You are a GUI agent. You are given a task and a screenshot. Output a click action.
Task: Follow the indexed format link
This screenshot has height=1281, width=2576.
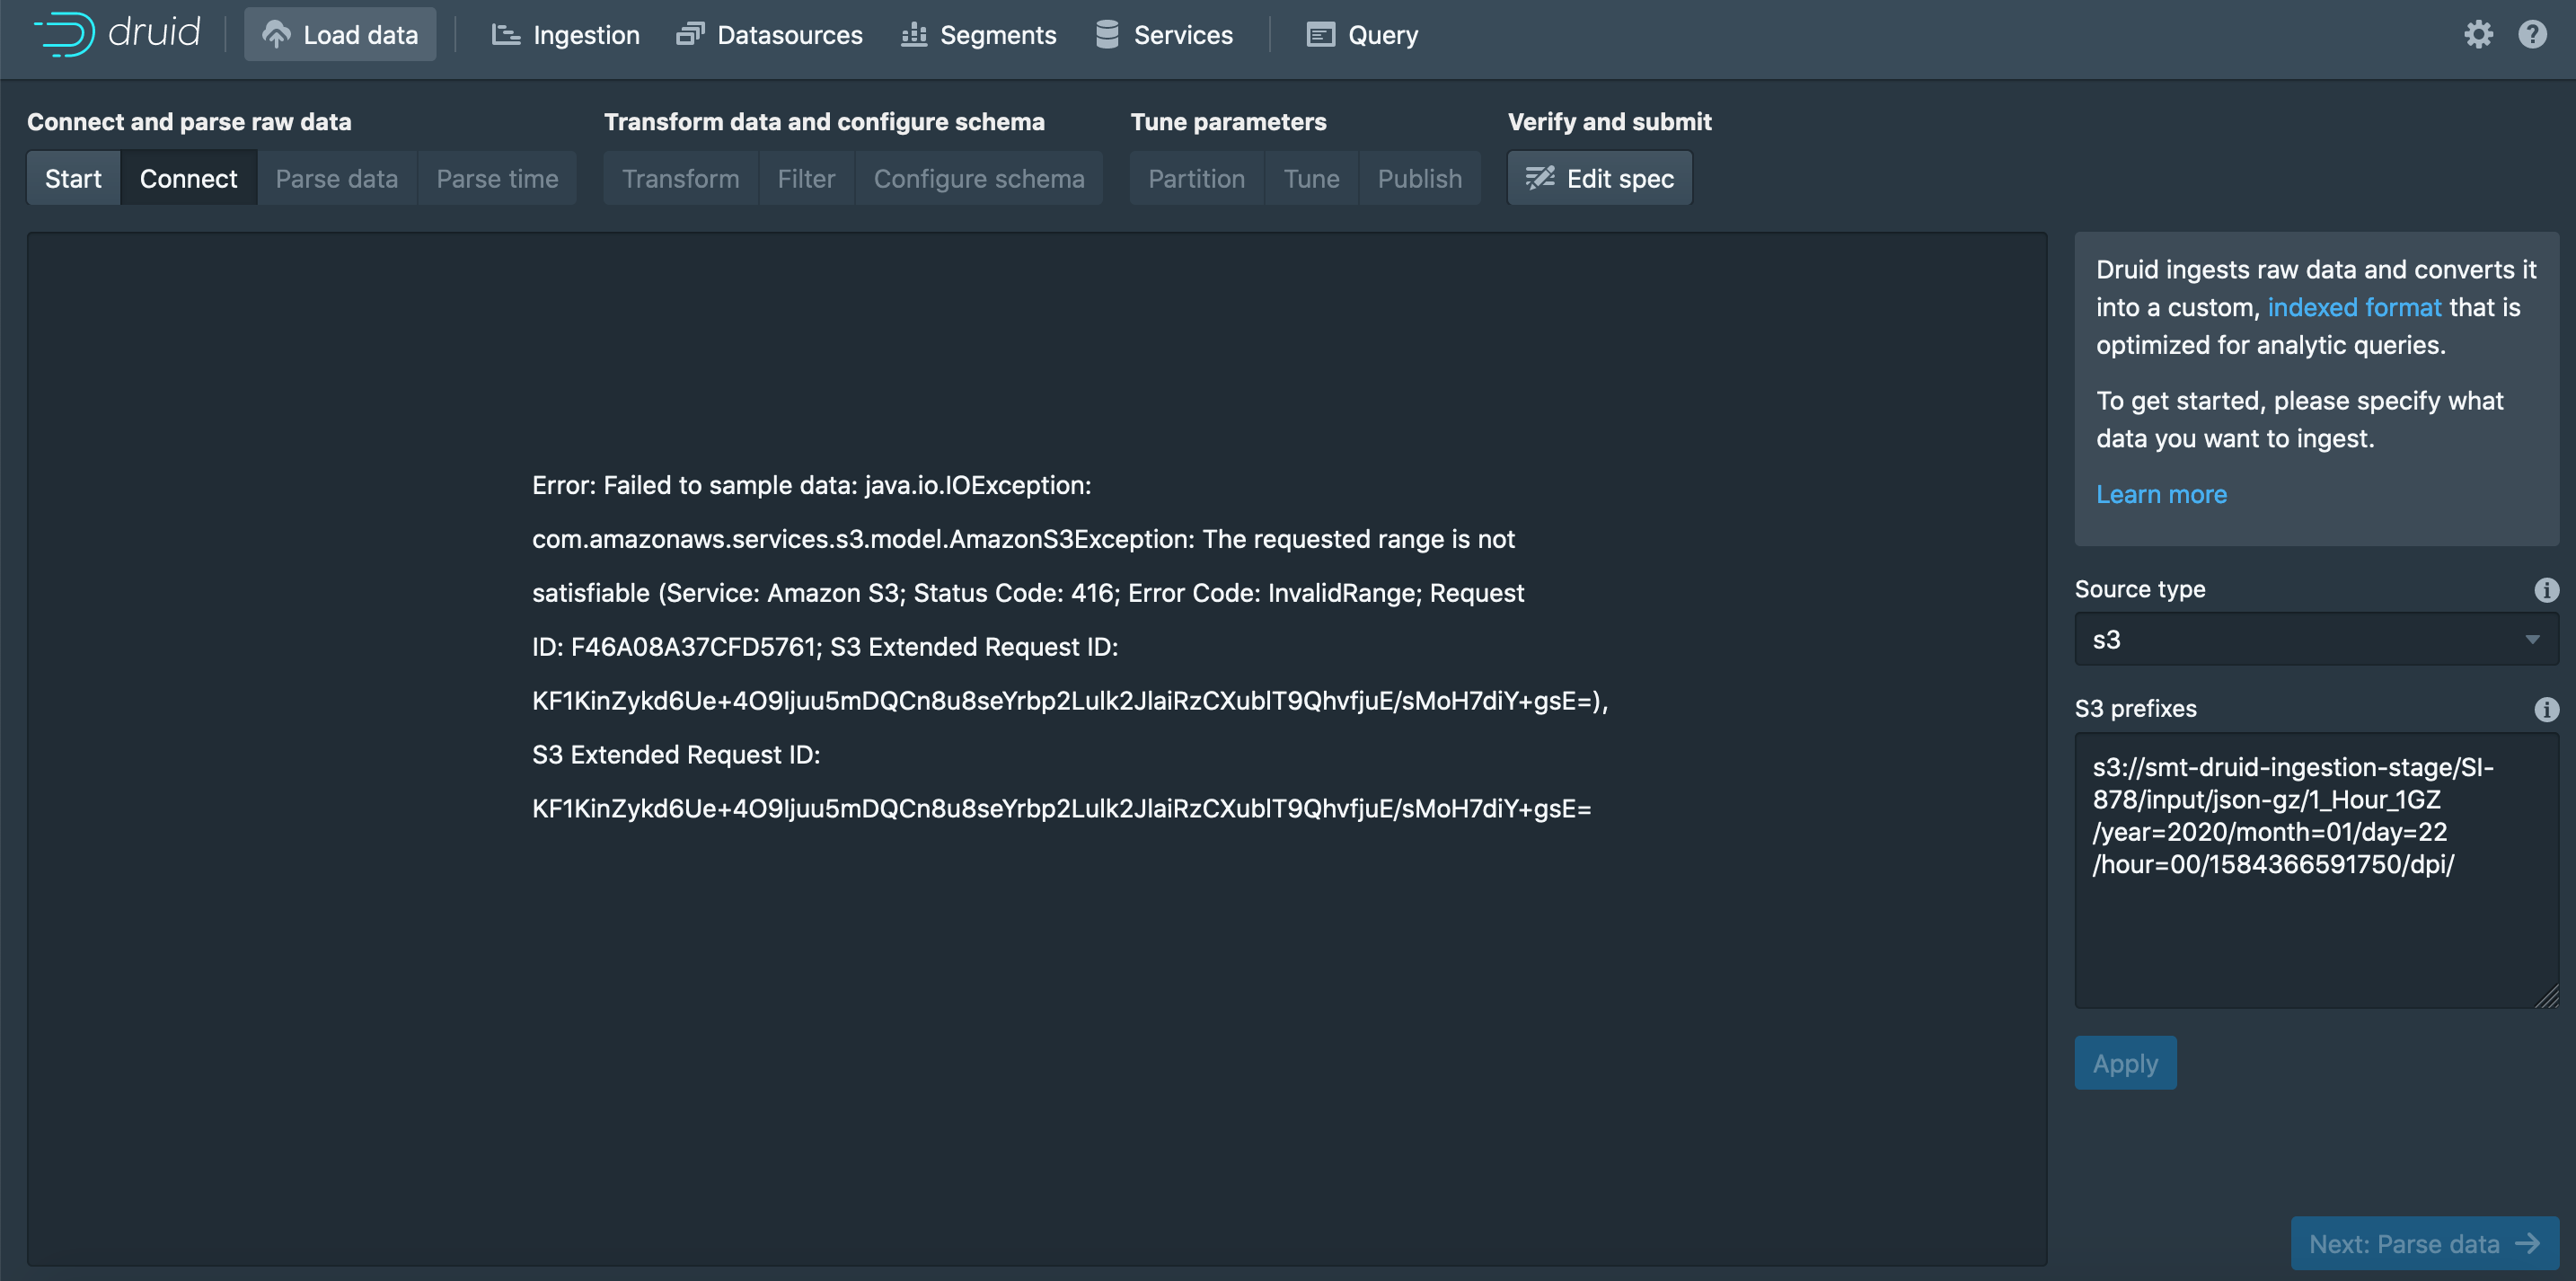[2353, 307]
